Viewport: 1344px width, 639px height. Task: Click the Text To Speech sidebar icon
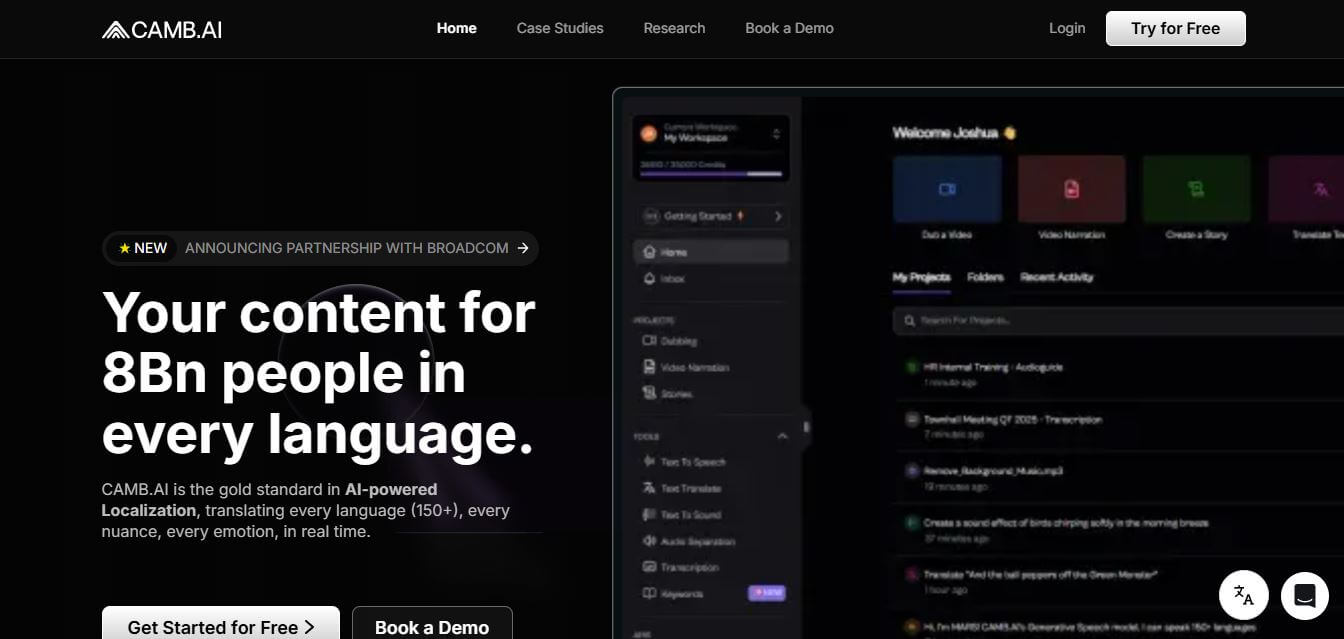point(649,462)
